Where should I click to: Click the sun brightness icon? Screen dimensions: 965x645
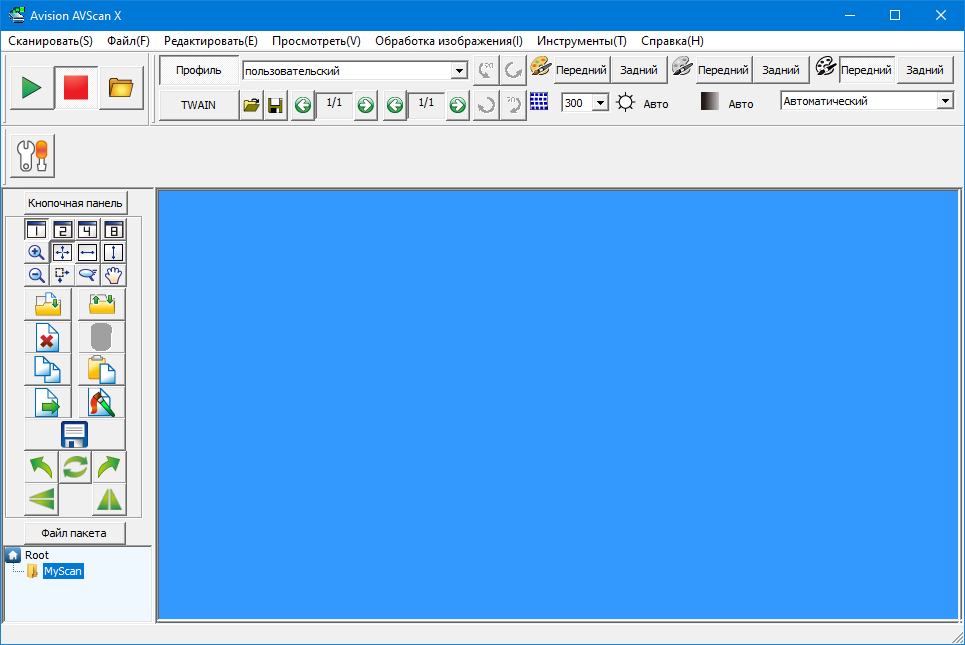click(626, 102)
